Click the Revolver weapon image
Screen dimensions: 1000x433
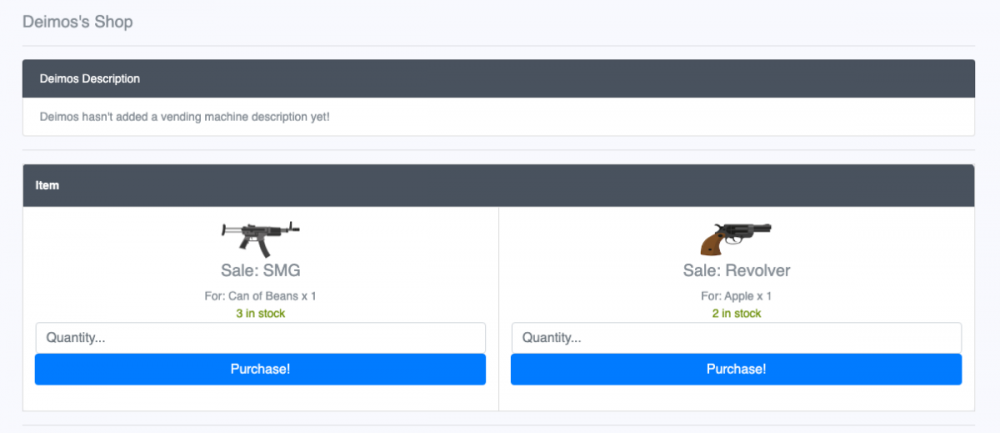pos(736,238)
